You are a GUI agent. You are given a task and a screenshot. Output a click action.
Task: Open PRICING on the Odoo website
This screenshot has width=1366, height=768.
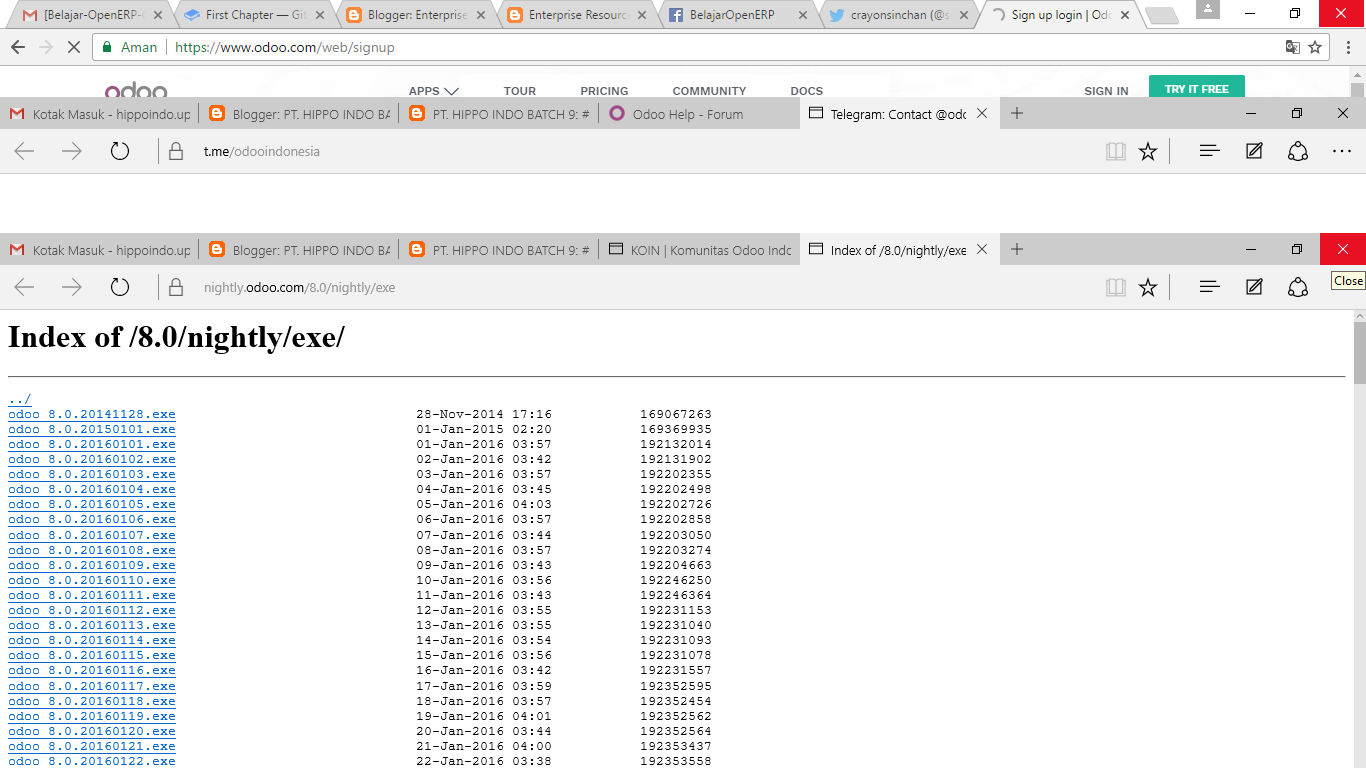click(604, 91)
